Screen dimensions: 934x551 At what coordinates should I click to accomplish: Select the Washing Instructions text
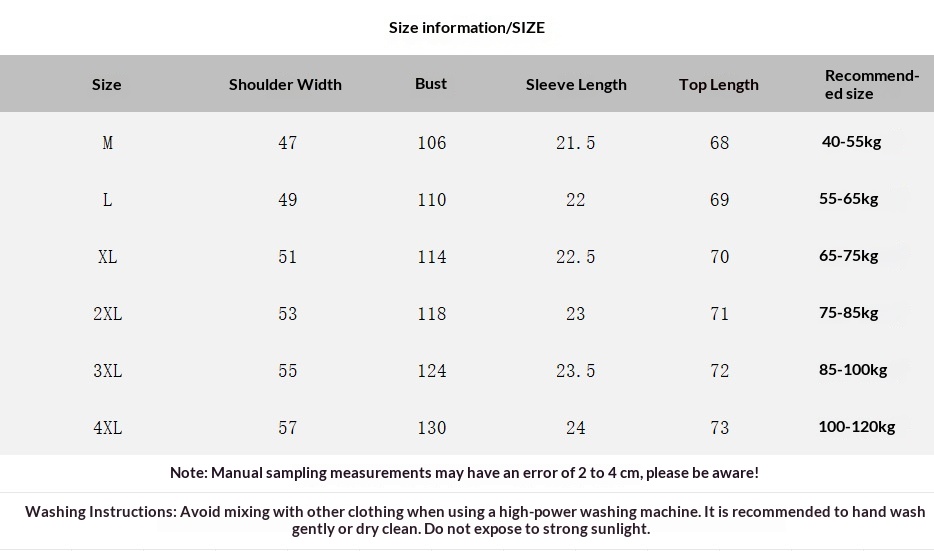tap(475, 519)
